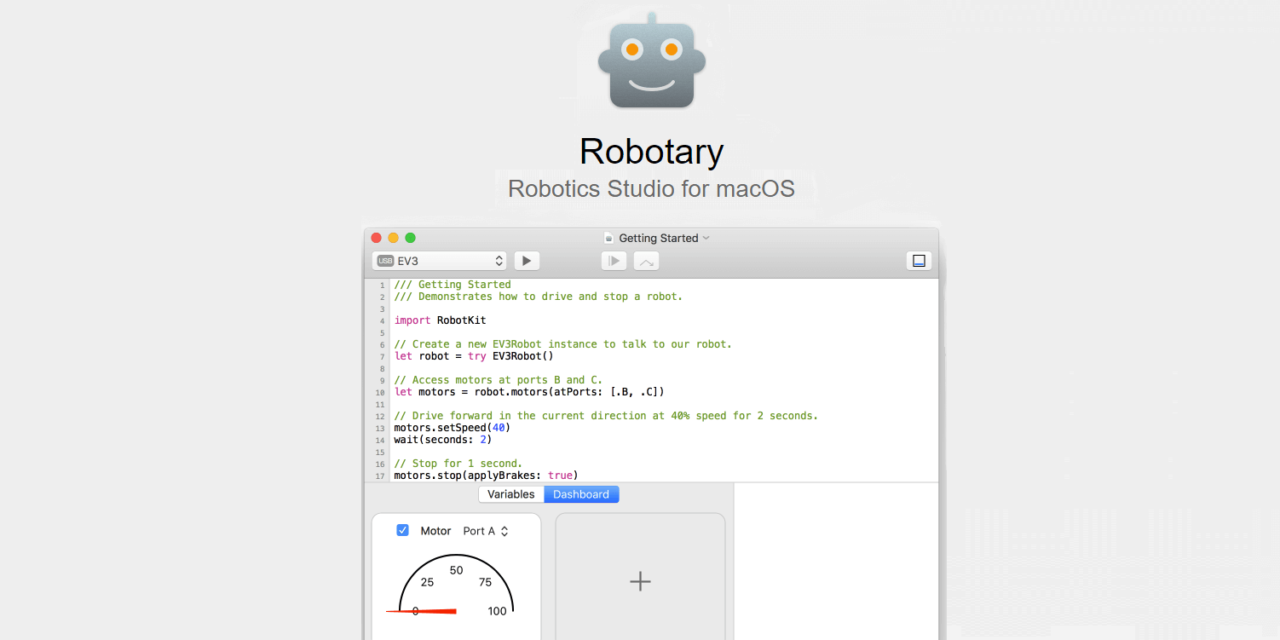The width and height of the screenshot is (1280, 640).
Task: Click the Motor label in widget
Action: 435,531
